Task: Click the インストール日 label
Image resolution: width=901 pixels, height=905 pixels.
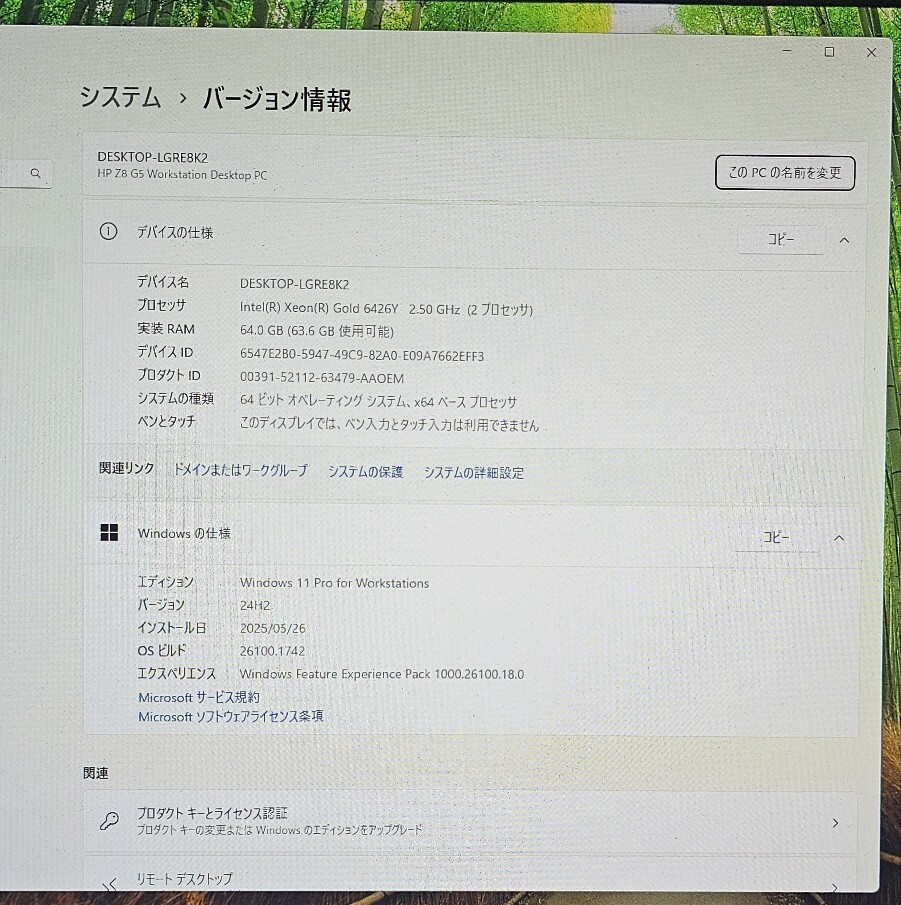Action: pyautogui.click(x=171, y=627)
